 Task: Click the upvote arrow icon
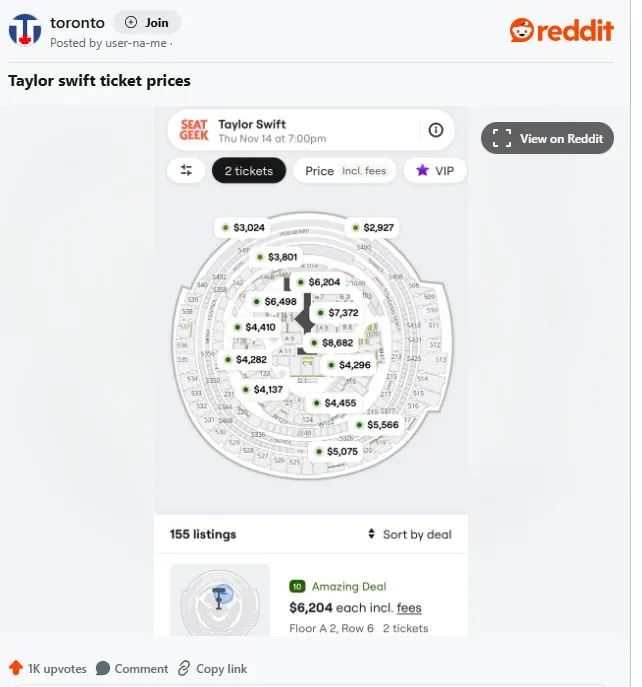16,668
